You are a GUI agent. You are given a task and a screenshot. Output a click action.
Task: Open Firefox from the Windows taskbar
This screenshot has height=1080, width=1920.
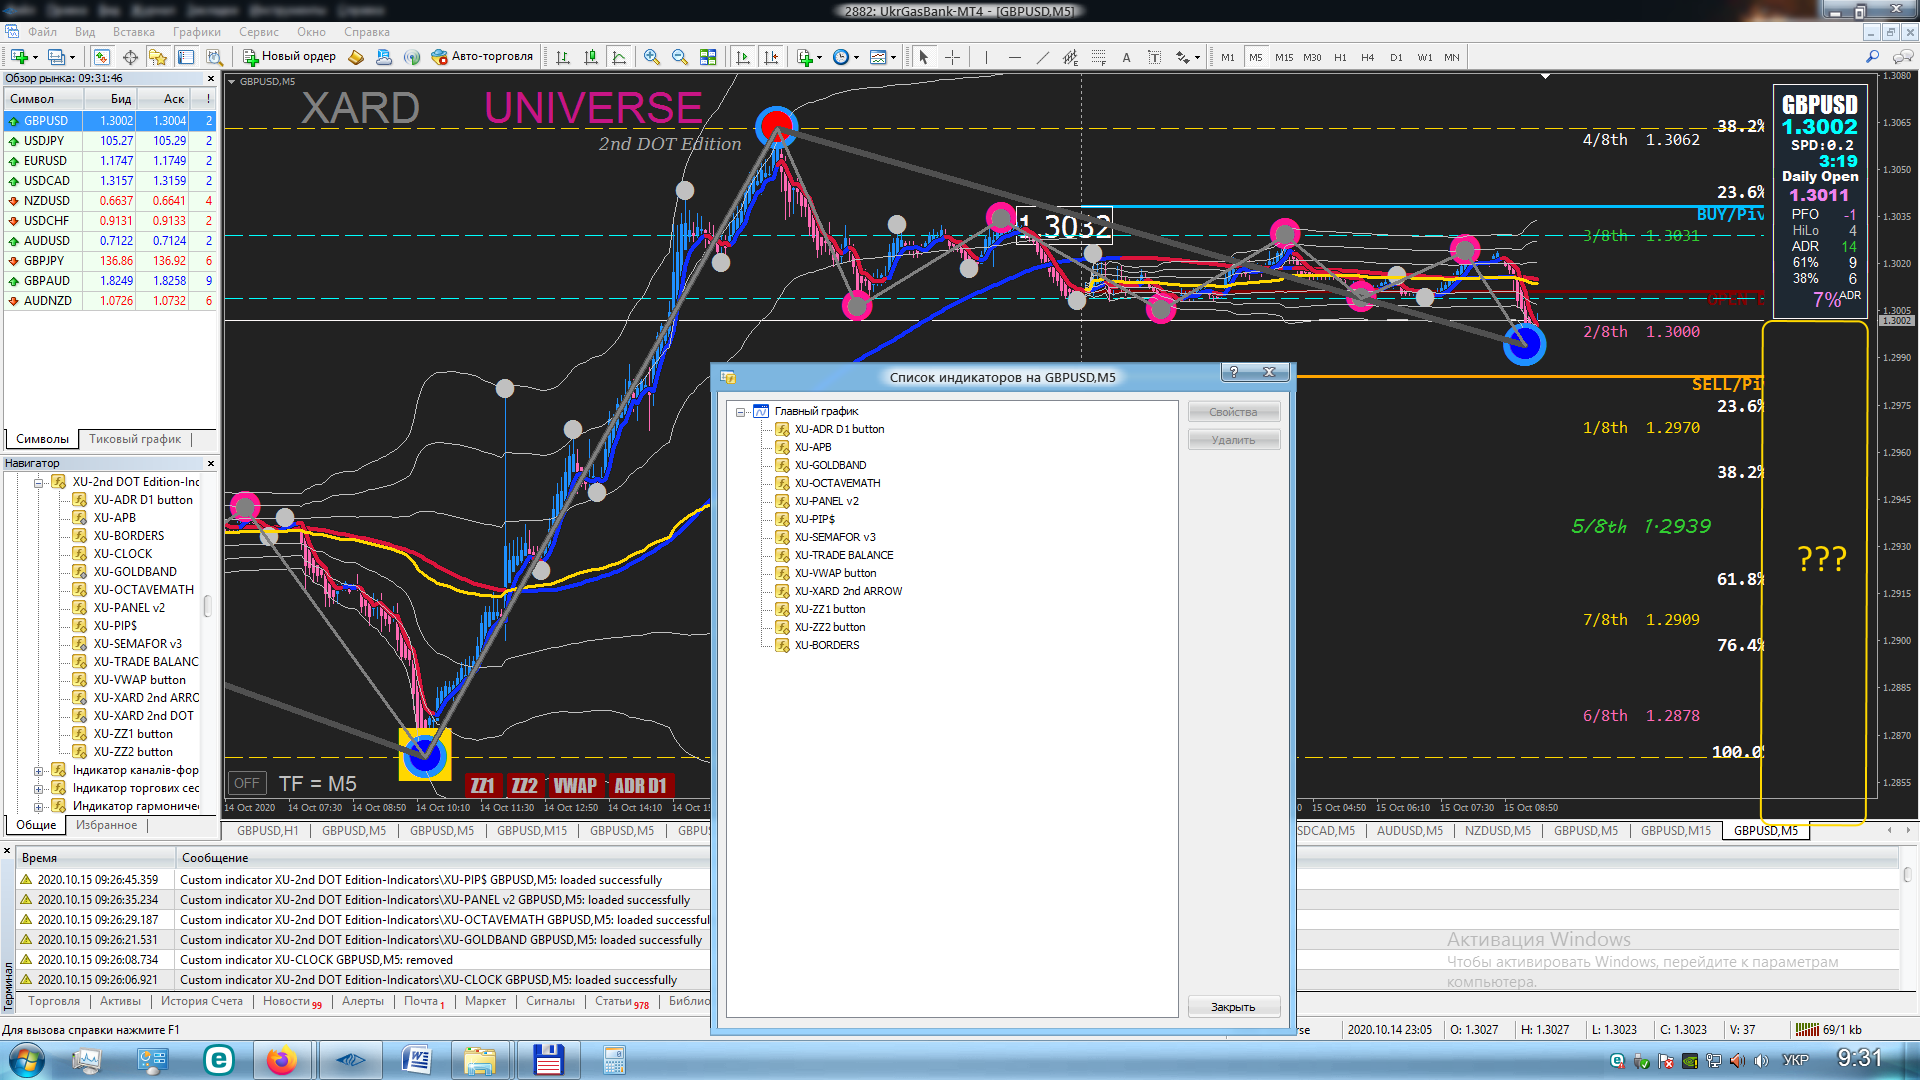tap(282, 1060)
